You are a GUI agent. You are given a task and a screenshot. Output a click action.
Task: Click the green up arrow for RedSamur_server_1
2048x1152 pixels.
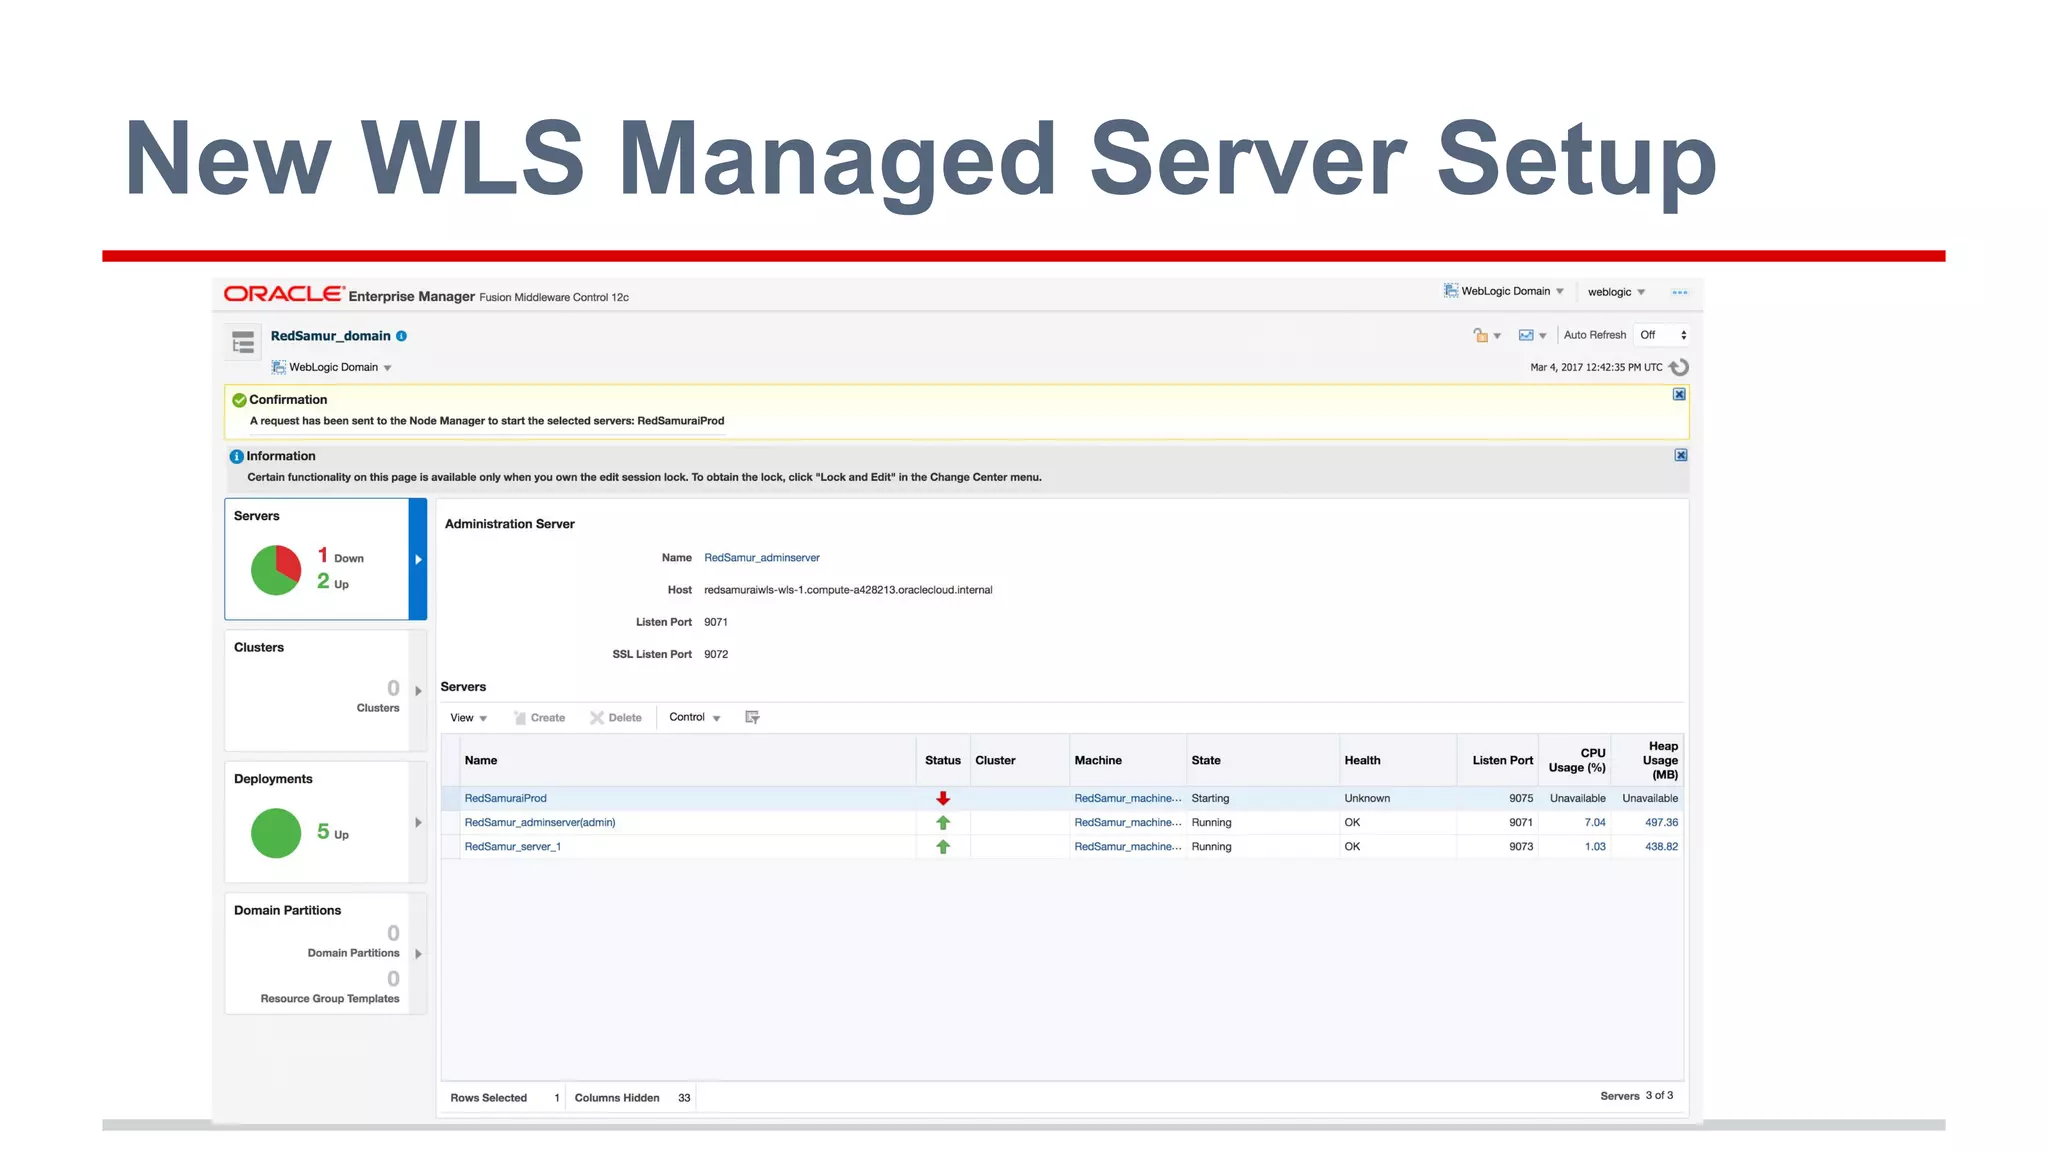[943, 846]
